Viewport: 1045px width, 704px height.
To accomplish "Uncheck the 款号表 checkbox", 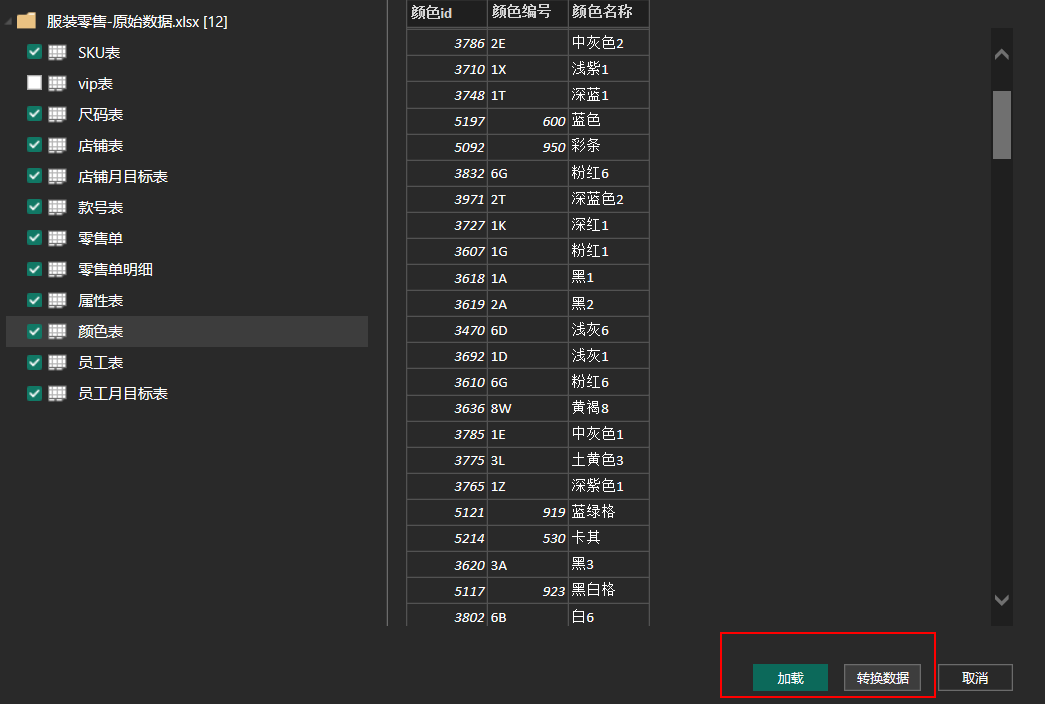I will pos(35,207).
